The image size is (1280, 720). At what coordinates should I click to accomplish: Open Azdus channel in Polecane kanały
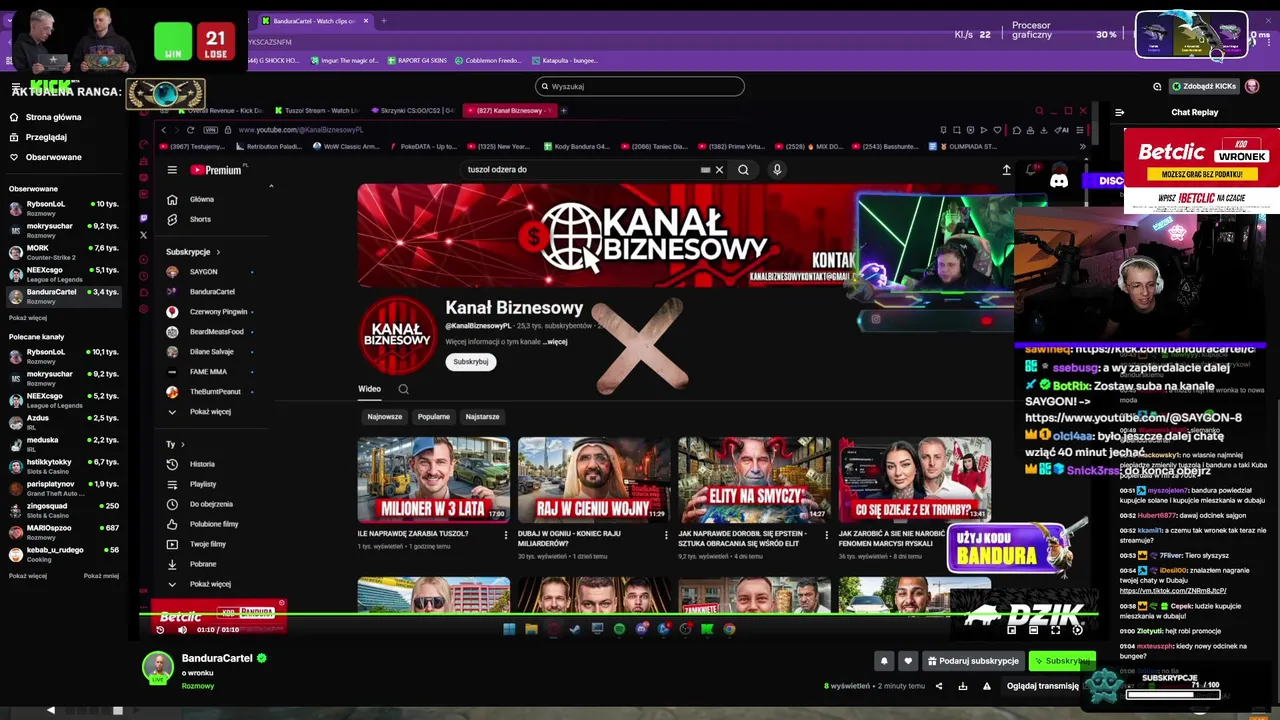tap(64, 422)
